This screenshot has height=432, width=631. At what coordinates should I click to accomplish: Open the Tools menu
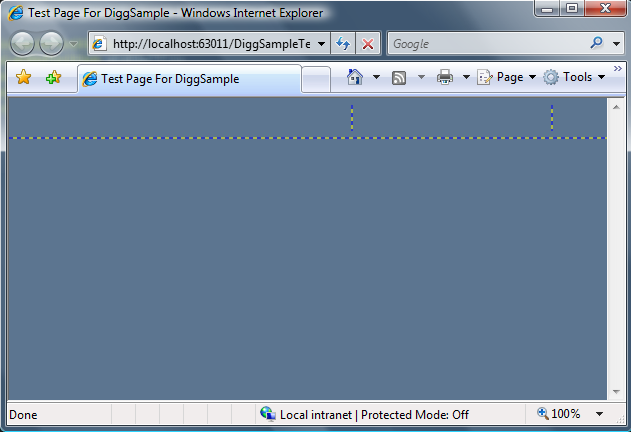[x=574, y=77]
